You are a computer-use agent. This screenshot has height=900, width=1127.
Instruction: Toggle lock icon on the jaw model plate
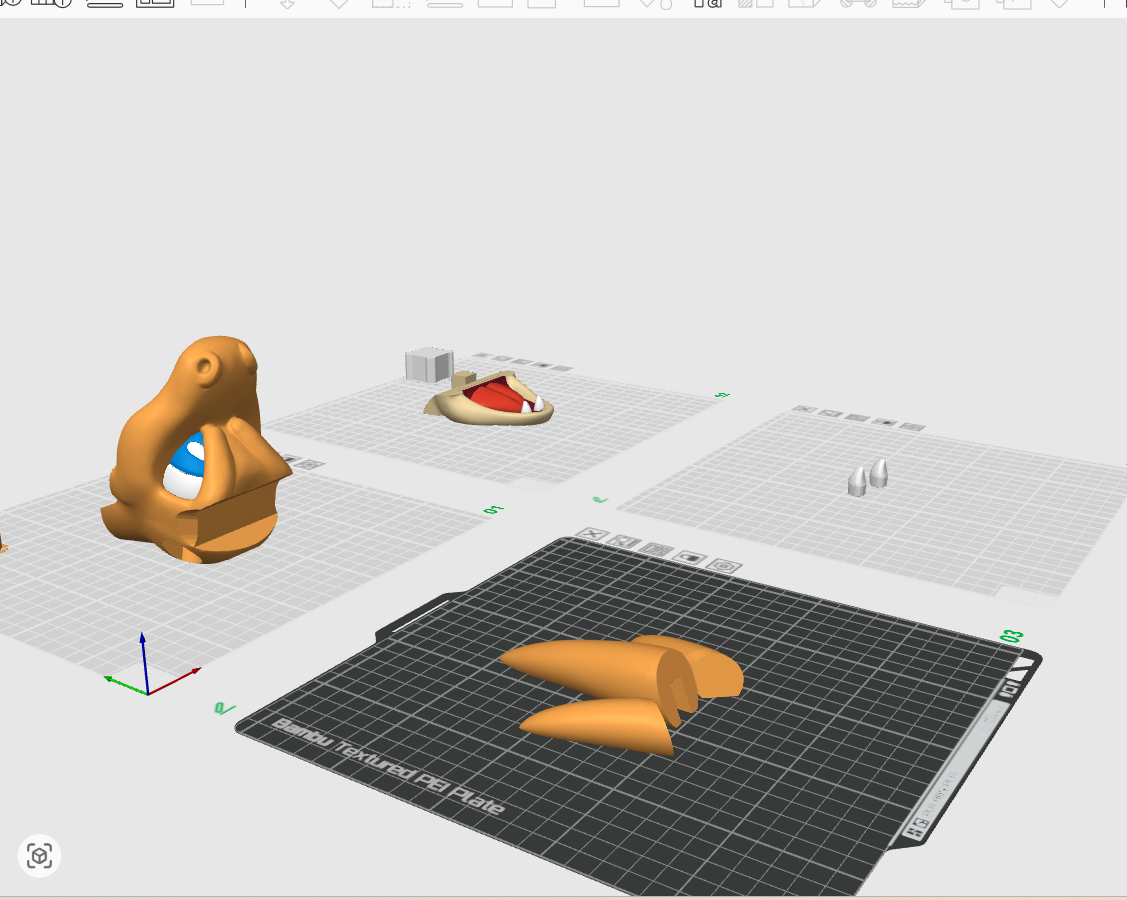tap(543, 365)
